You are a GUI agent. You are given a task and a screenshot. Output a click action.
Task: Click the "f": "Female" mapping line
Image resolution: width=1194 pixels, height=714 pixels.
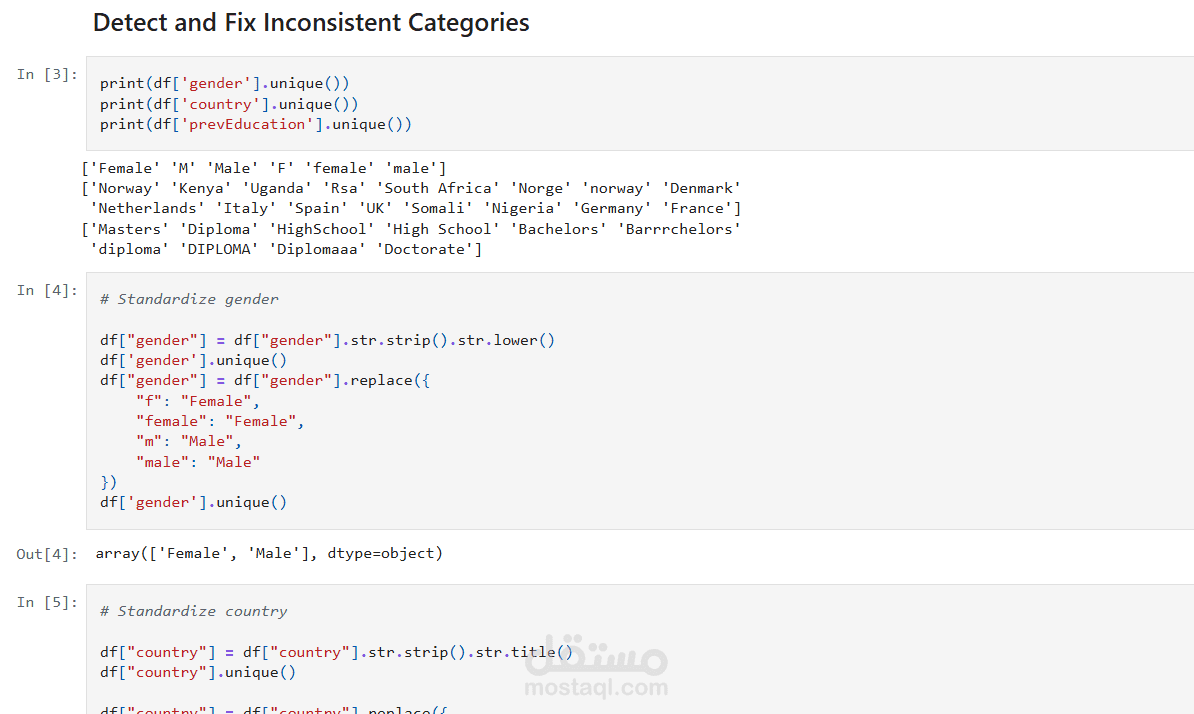pyautogui.click(x=198, y=401)
